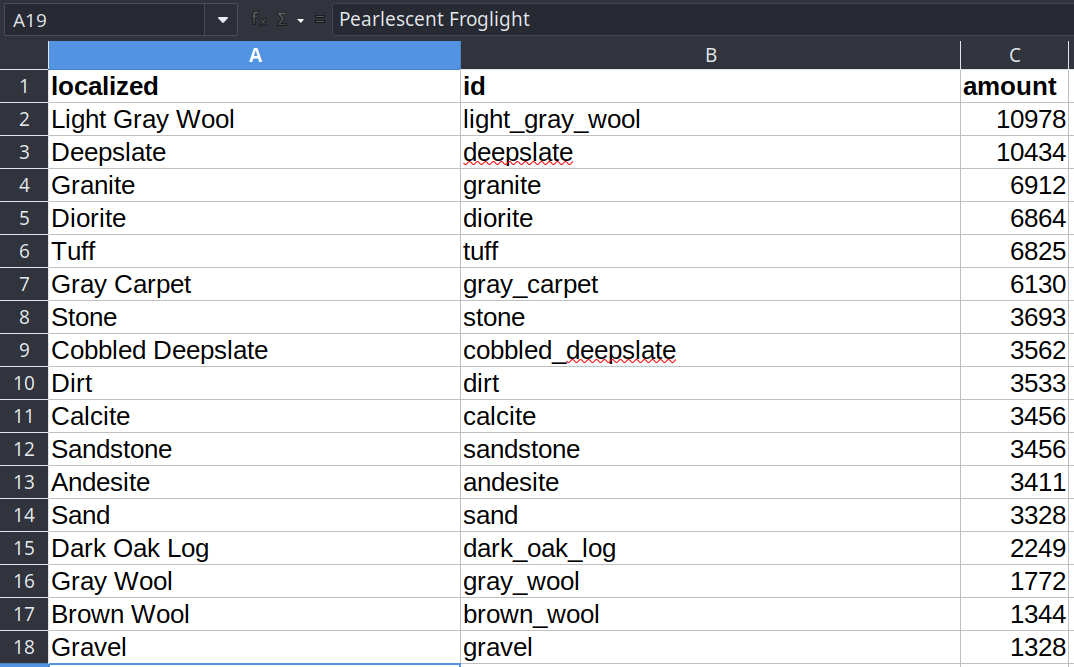
Task: Click the cell containing Light Gray Wool
Action: click(255, 120)
